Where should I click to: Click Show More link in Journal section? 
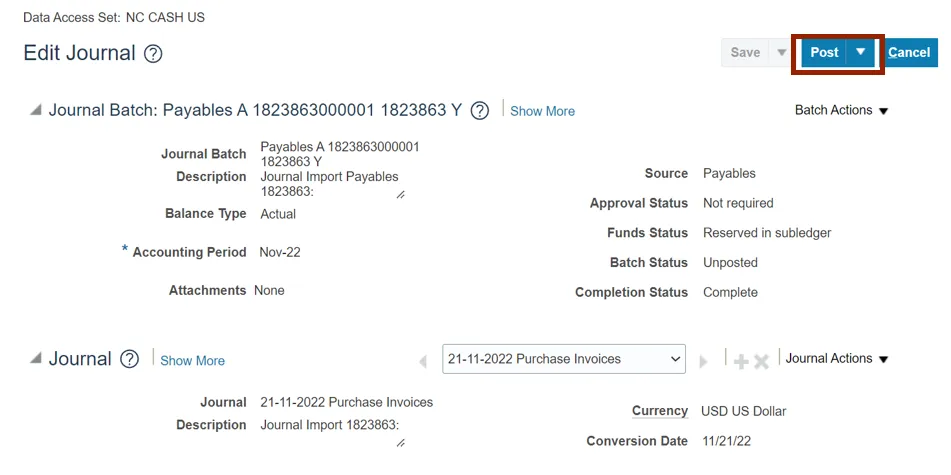click(192, 361)
